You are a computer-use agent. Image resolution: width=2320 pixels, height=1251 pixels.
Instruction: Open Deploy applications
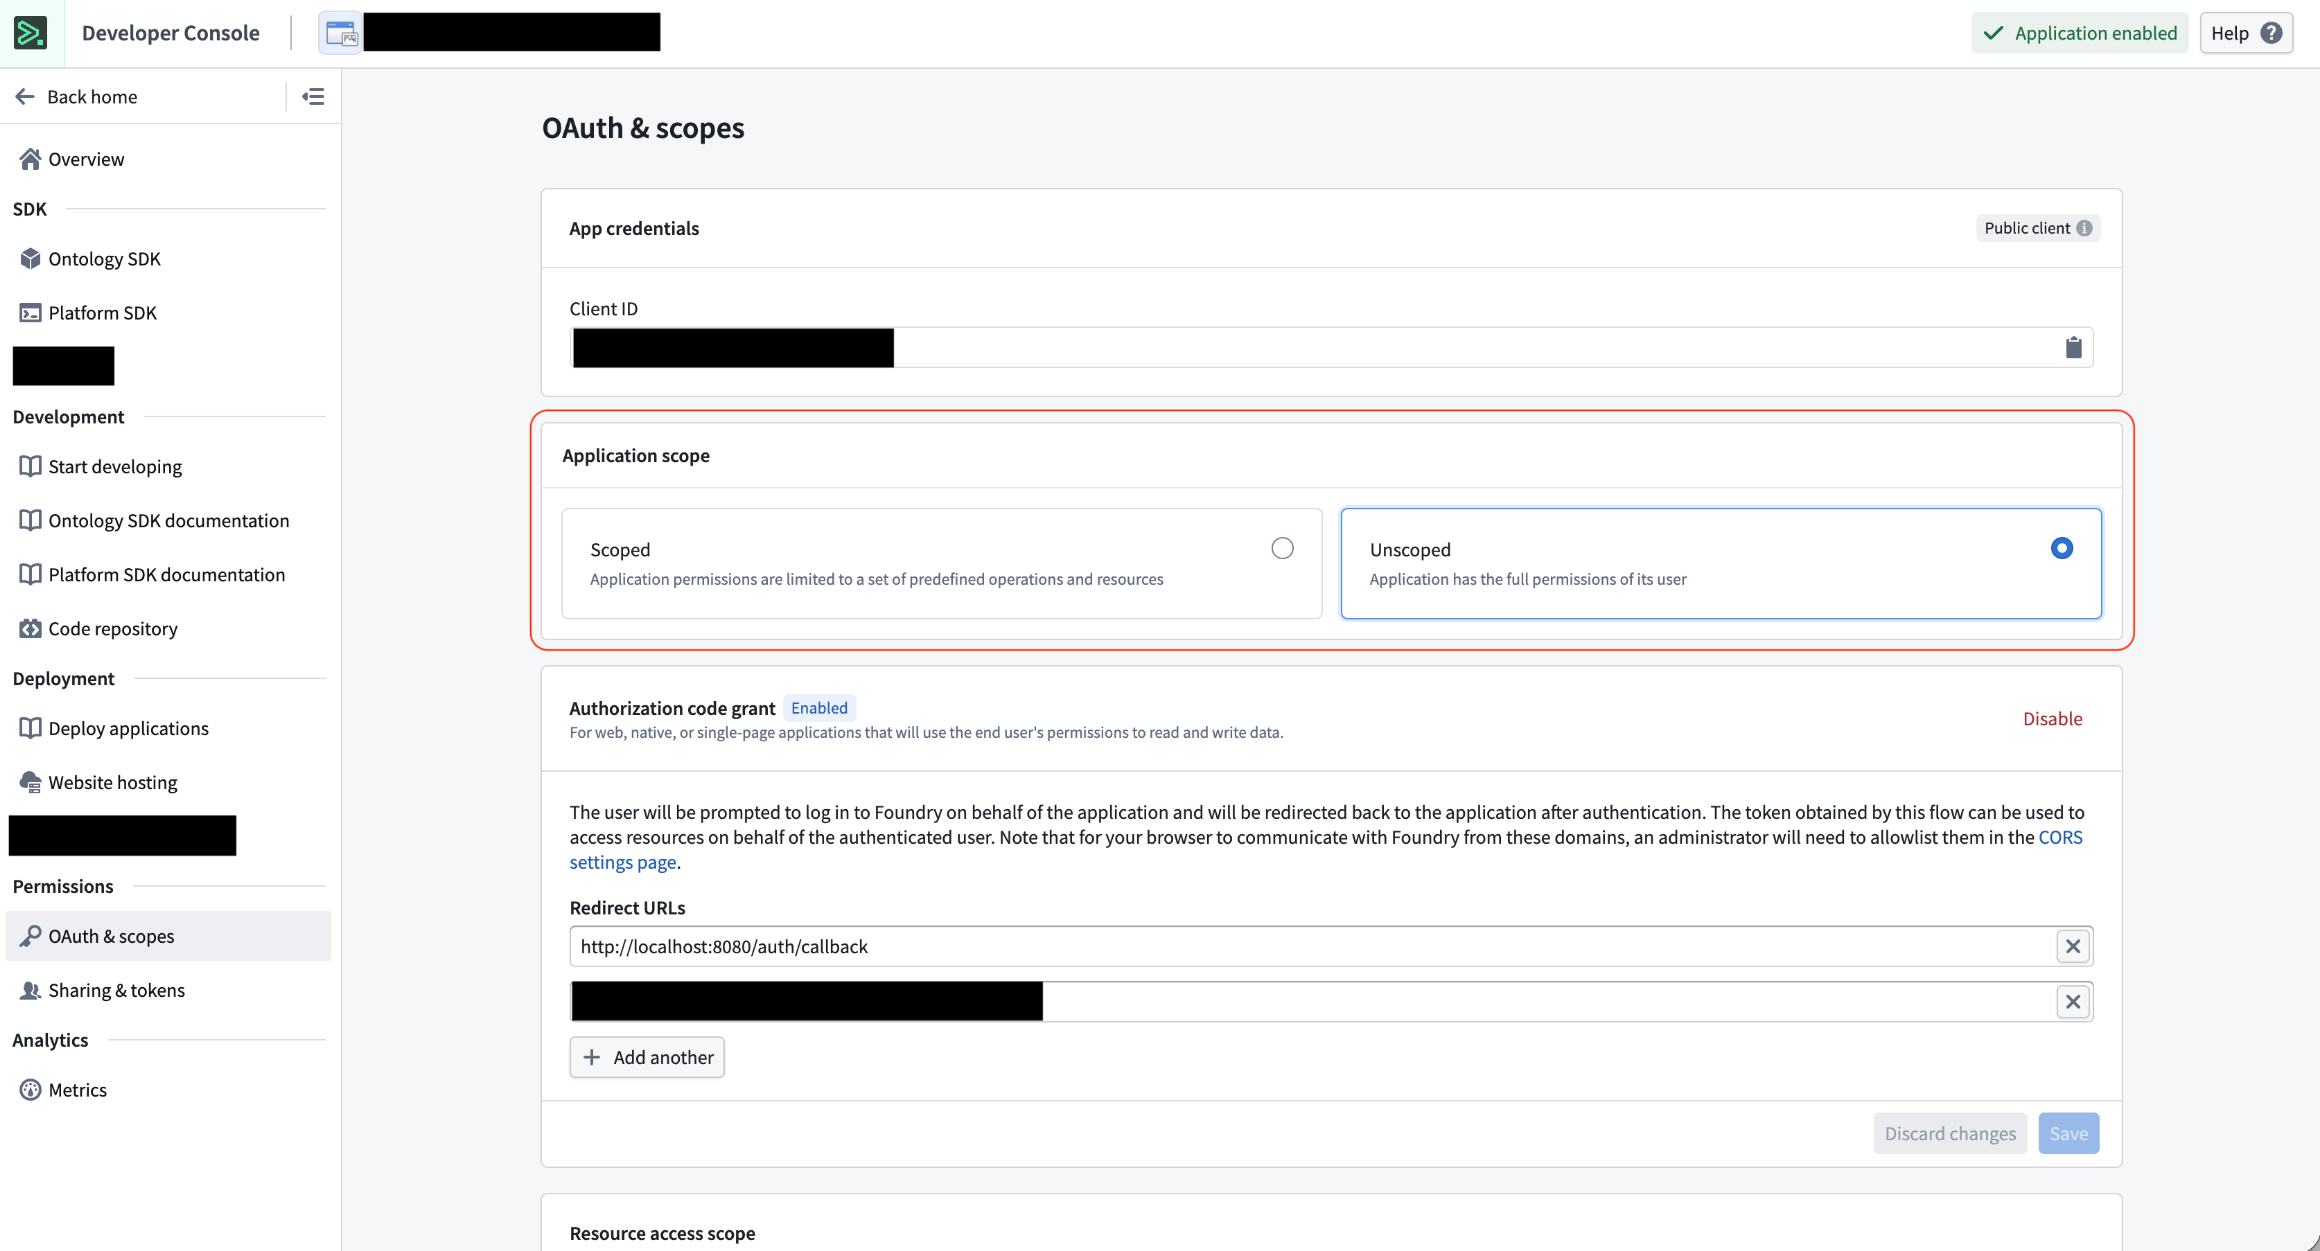tap(128, 727)
